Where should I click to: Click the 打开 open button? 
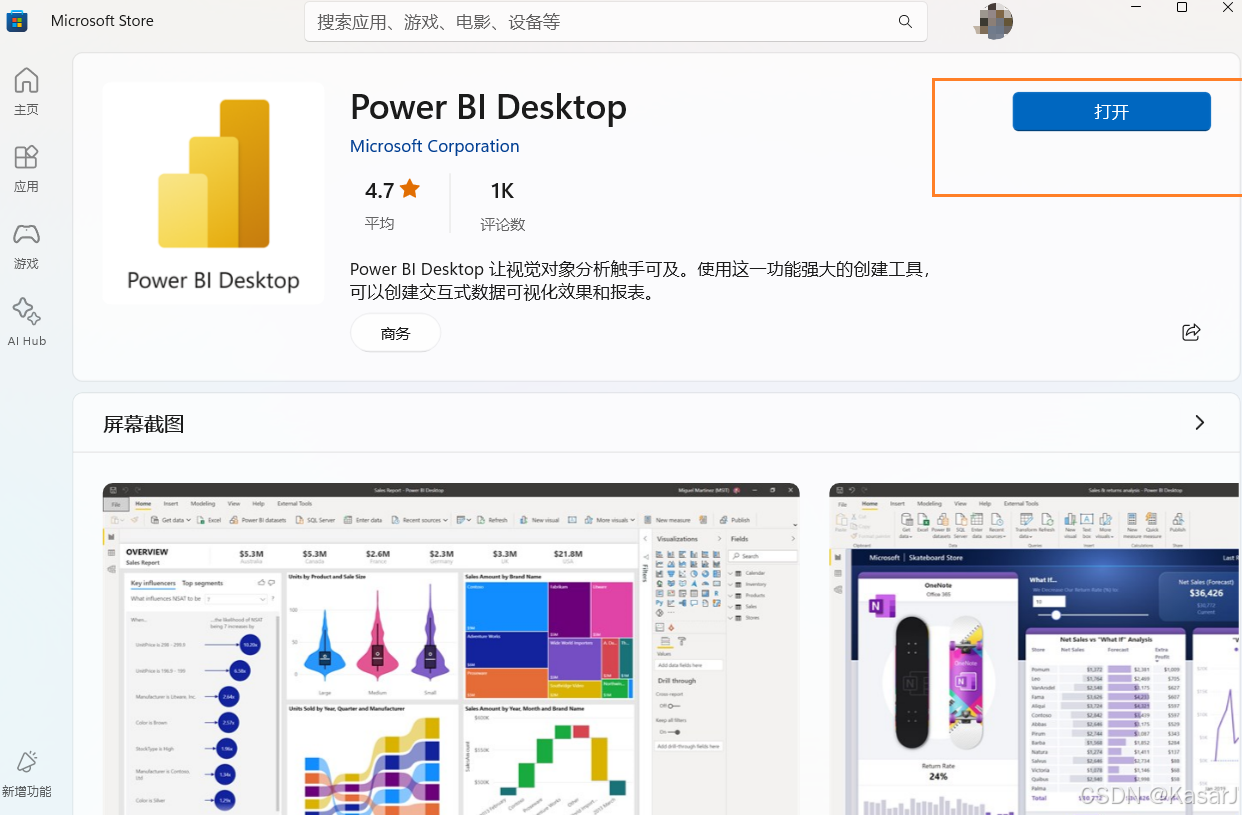[1111, 112]
